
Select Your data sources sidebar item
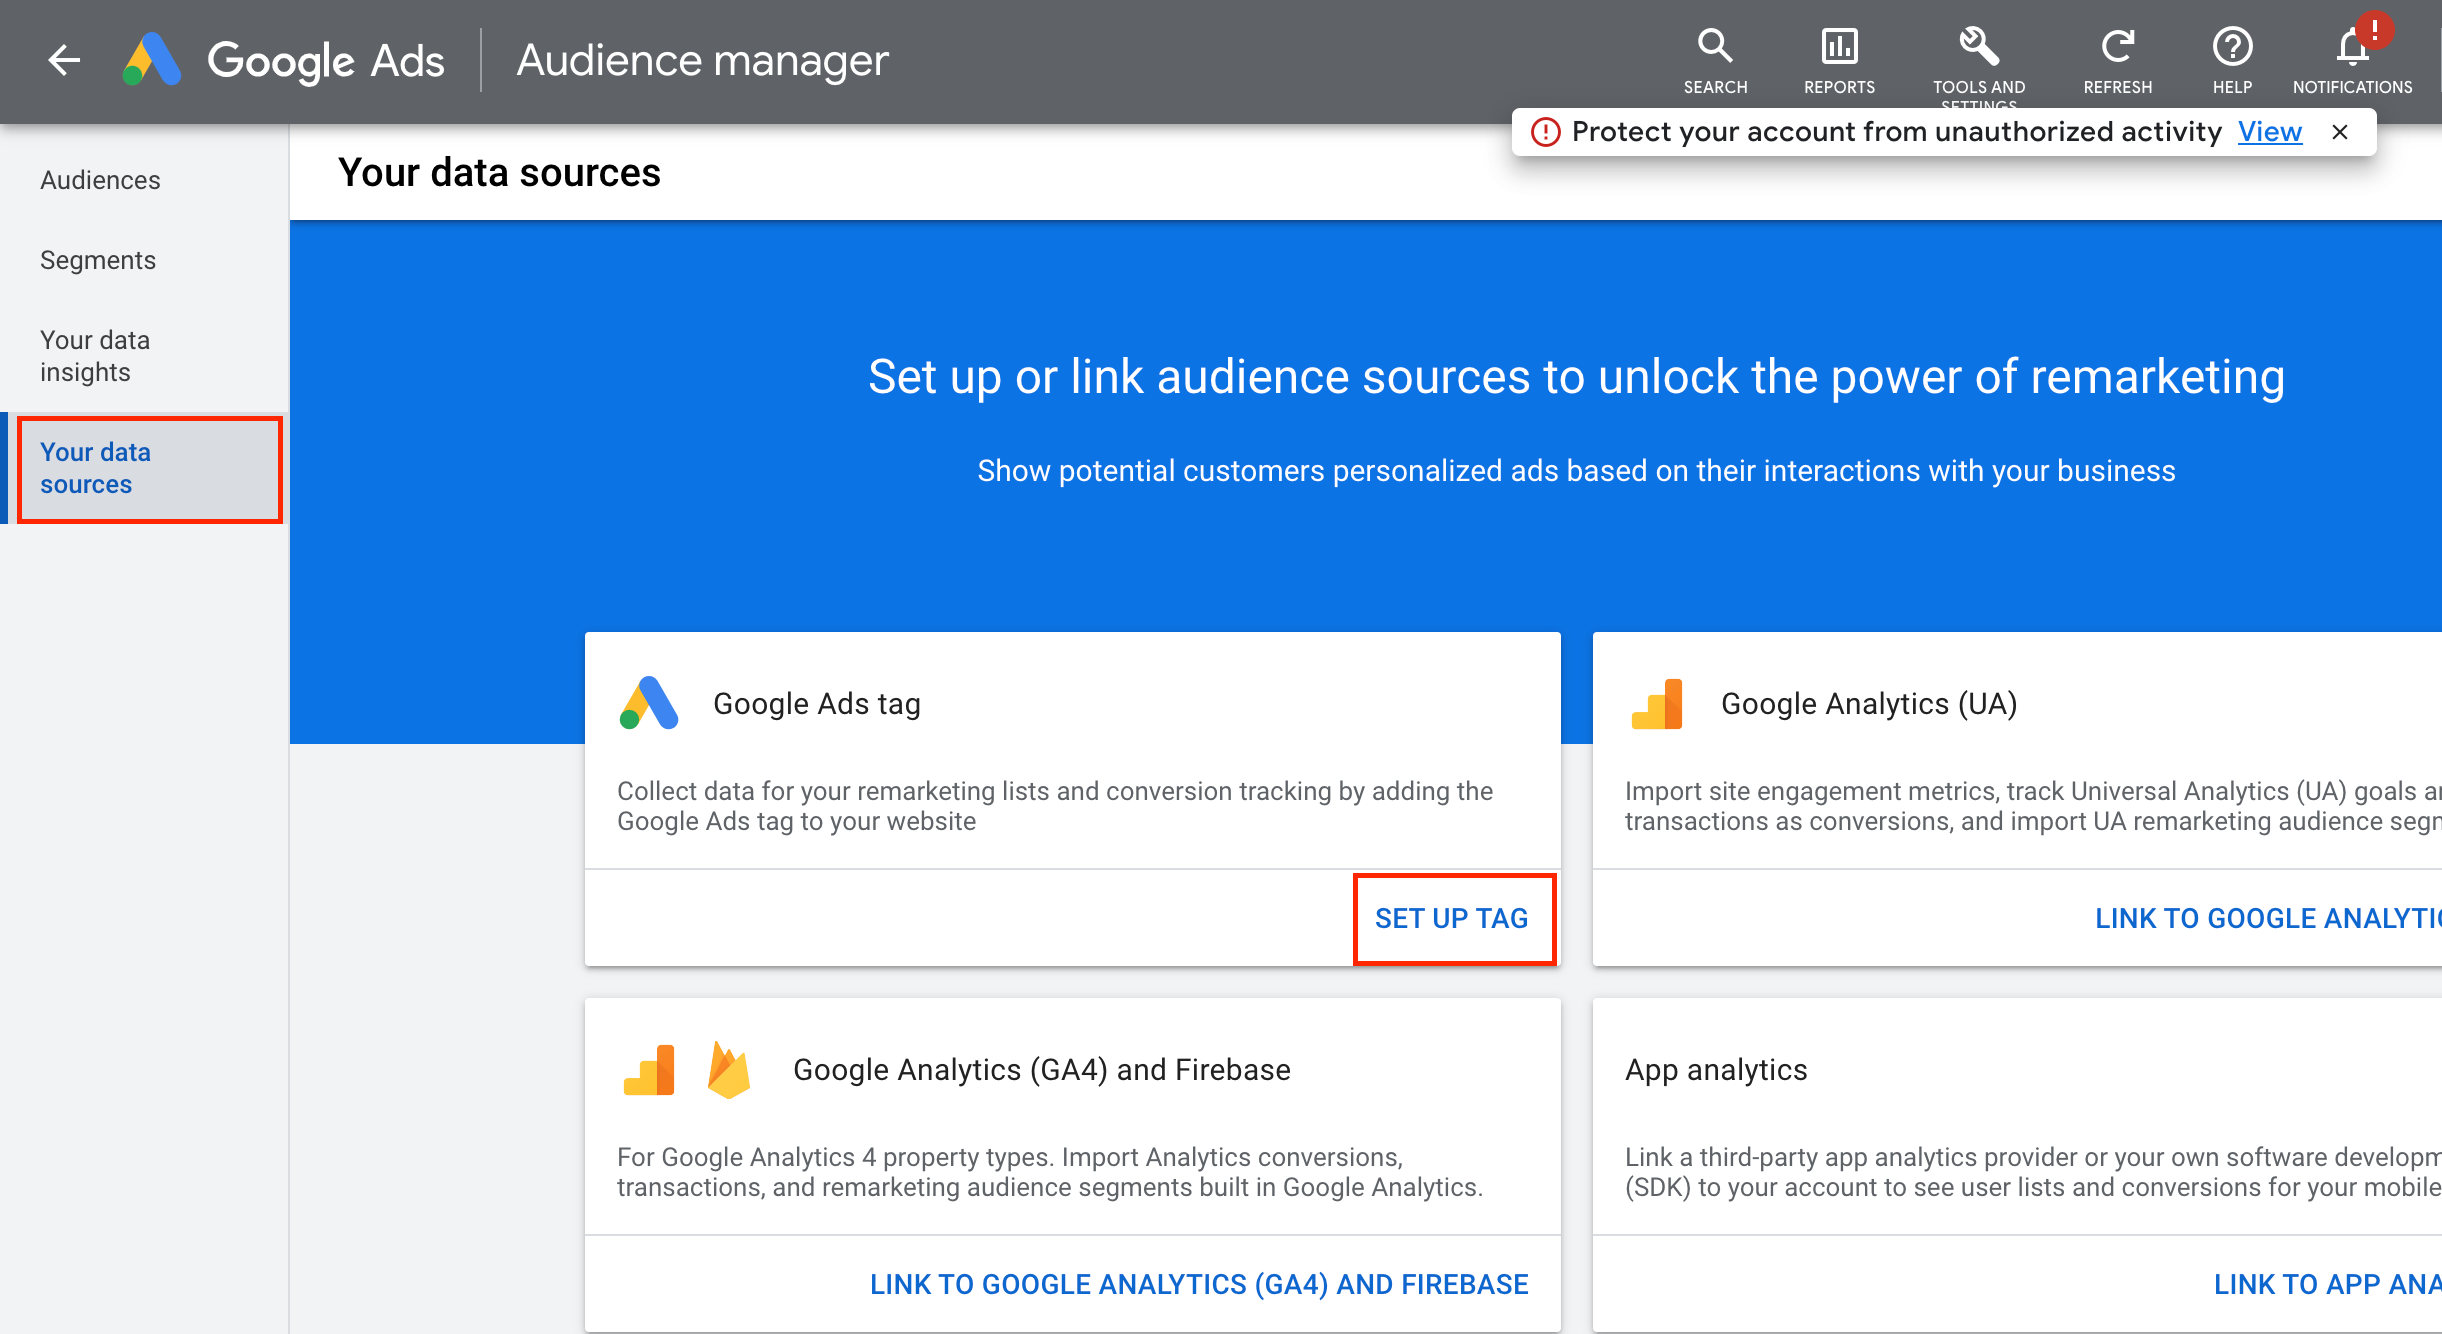tap(95, 468)
